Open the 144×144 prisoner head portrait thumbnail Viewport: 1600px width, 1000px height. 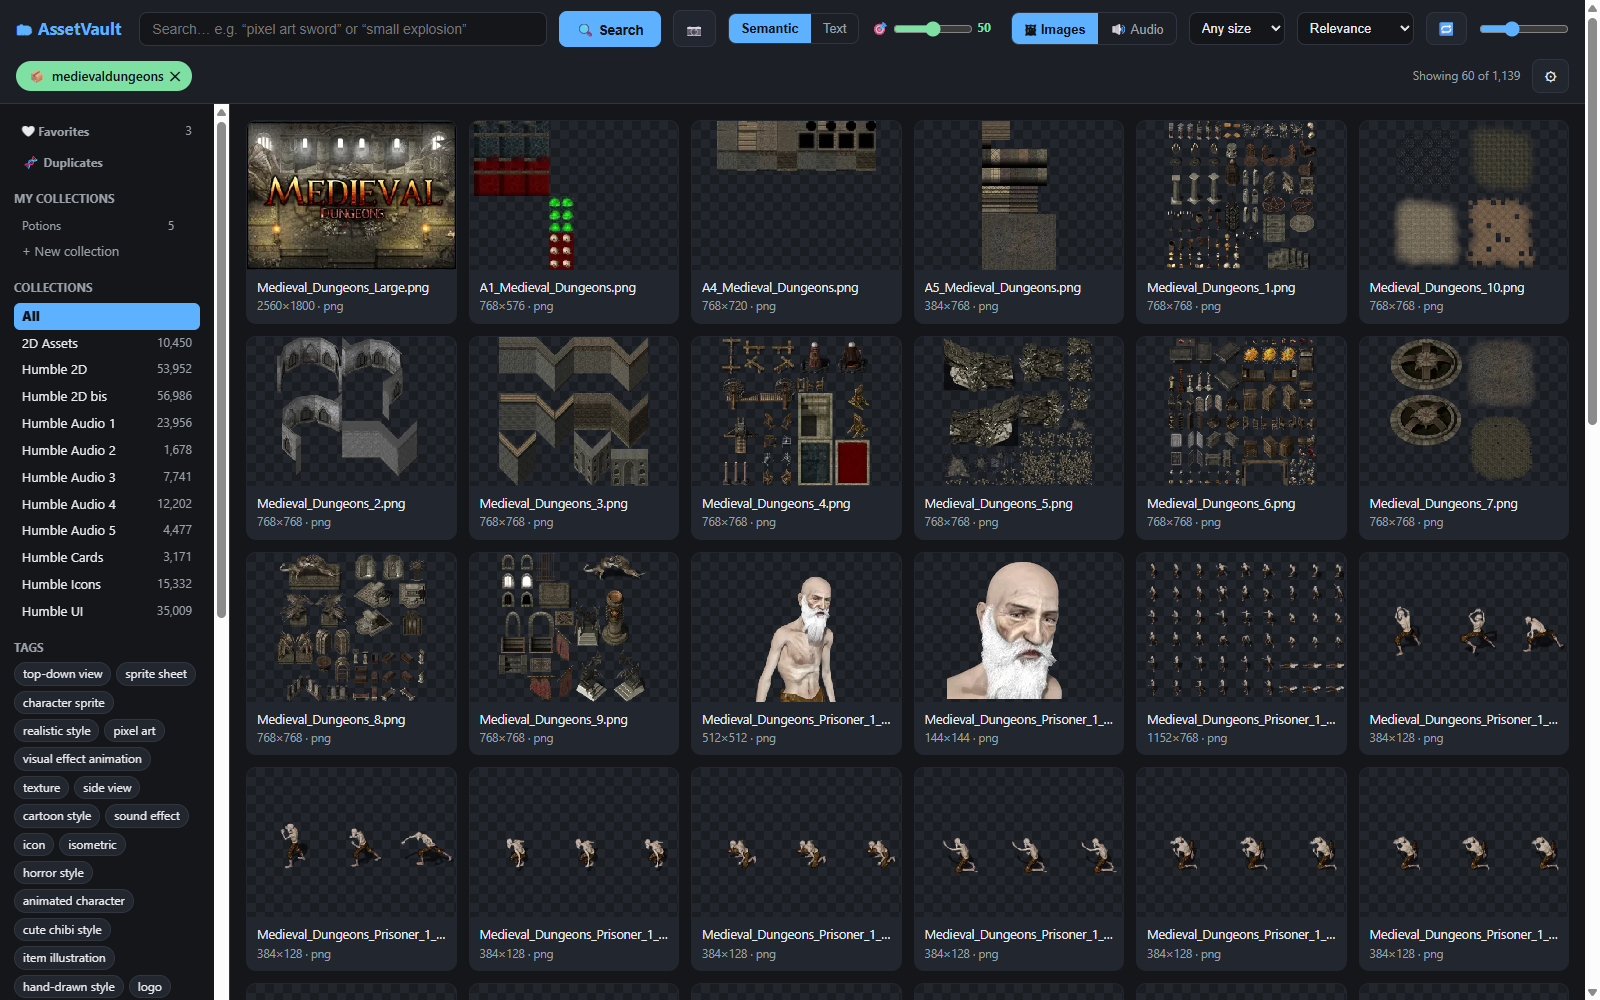[1019, 627]
